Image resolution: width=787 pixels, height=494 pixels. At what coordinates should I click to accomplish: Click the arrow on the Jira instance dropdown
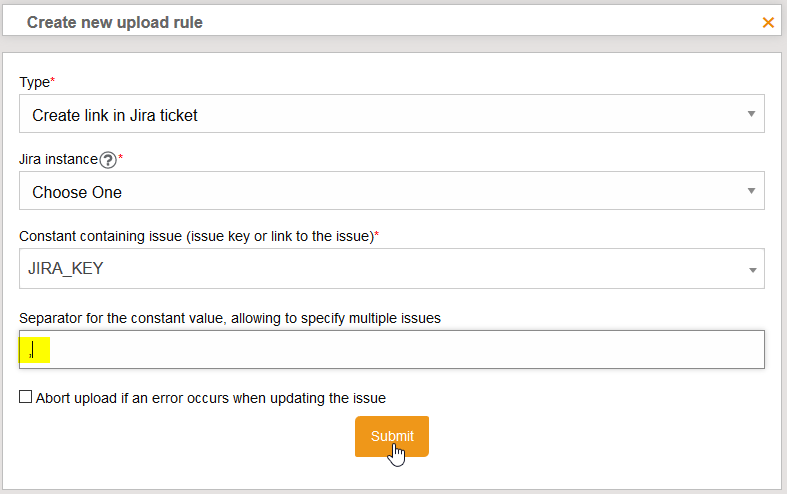click(751, 191)
